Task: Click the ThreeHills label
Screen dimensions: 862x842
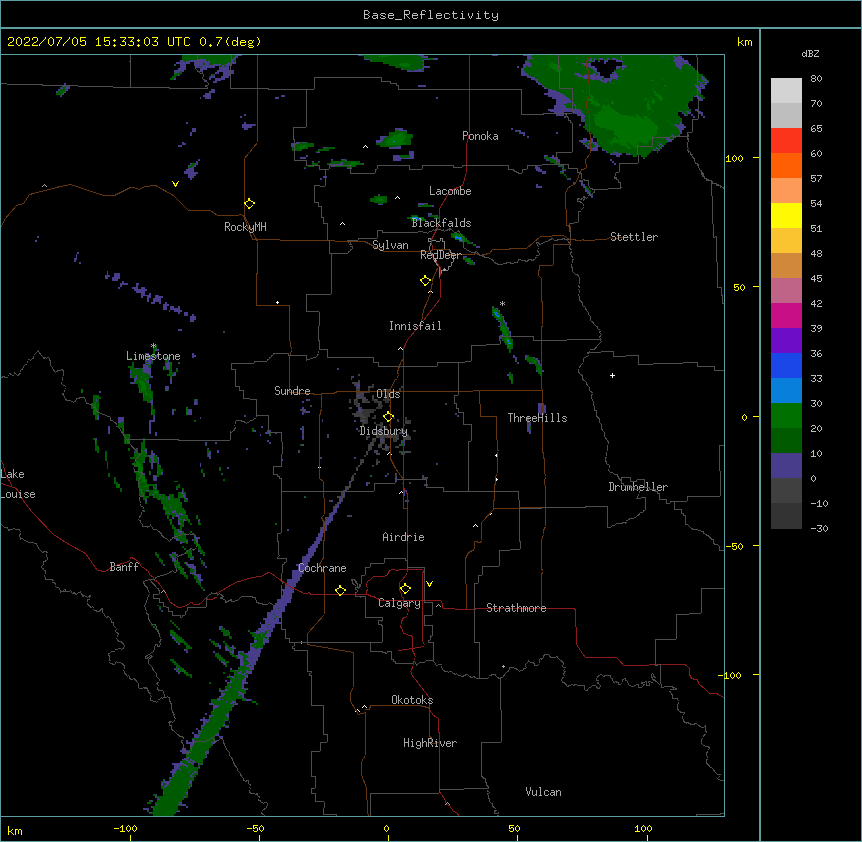Action: 538,418
